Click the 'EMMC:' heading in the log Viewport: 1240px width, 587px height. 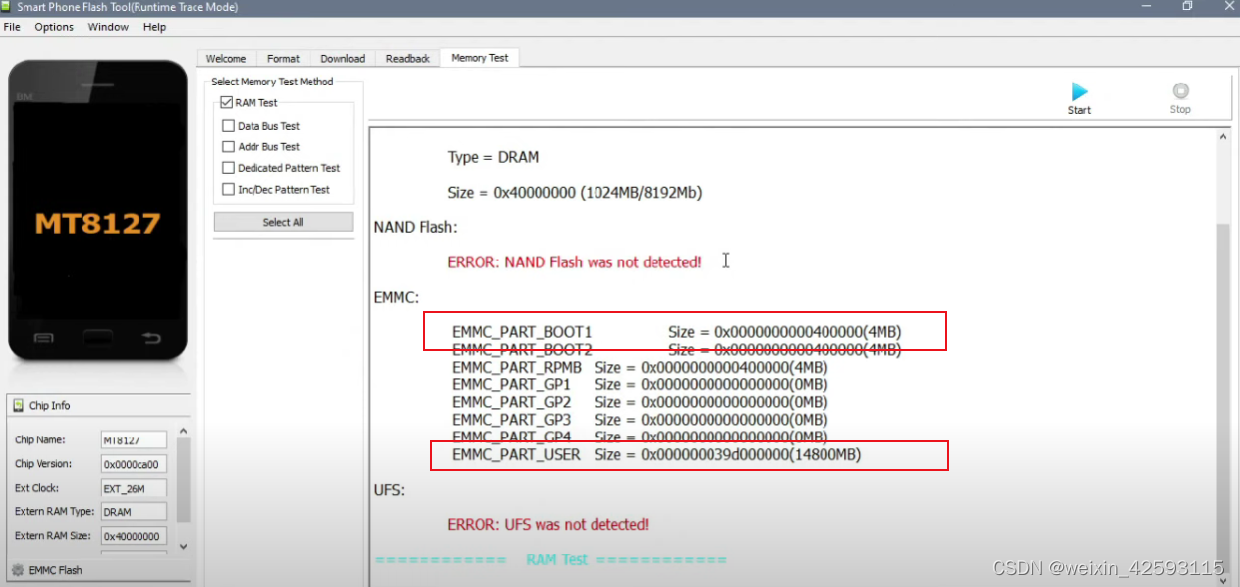tap(396, 297)
